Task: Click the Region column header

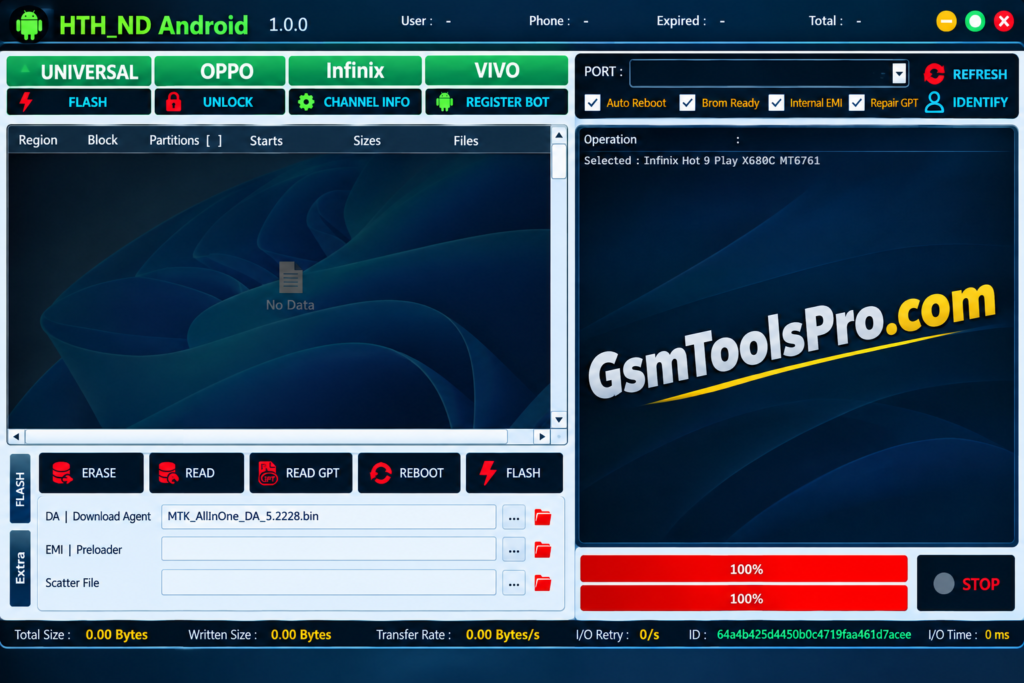Action: 38,140
